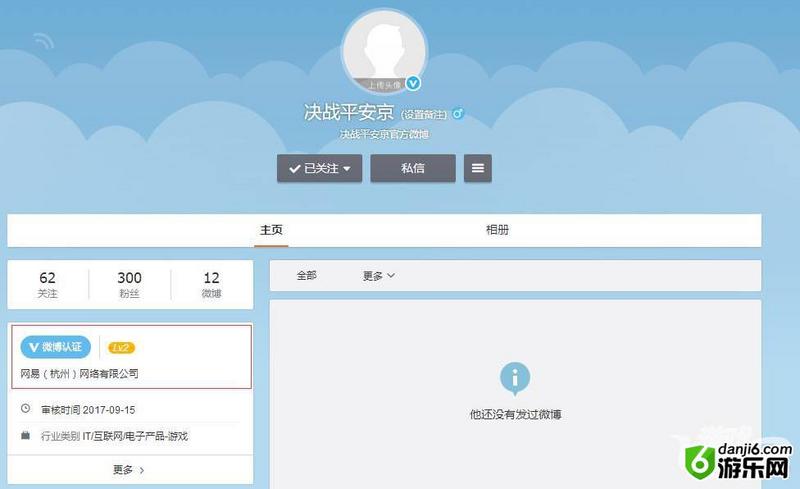This screenshot has width=800, height=489.
Task: Switch to the 相册 album tab
Action: pyautogui.click(x=497, y=230)
